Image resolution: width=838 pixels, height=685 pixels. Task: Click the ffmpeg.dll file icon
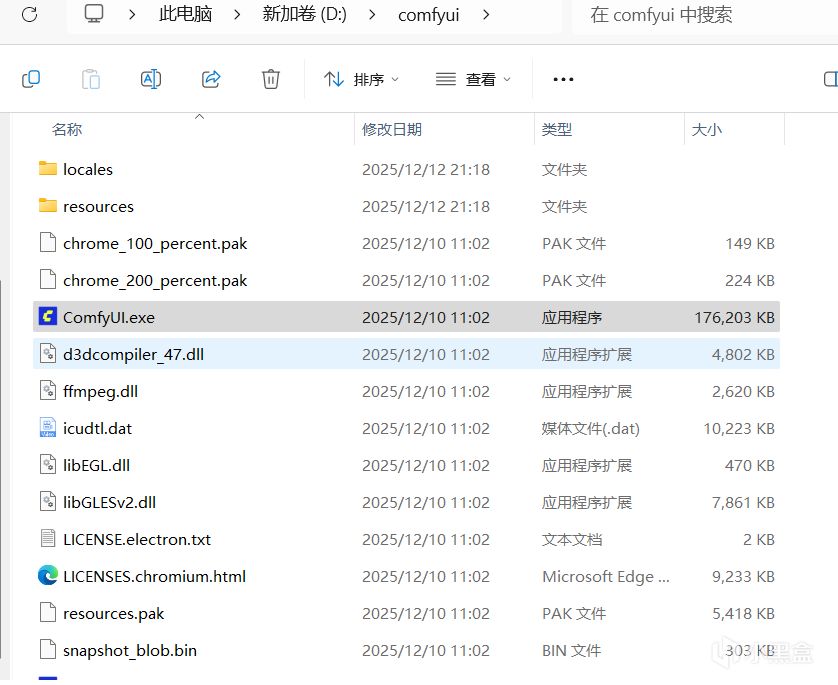coord(48,391)
